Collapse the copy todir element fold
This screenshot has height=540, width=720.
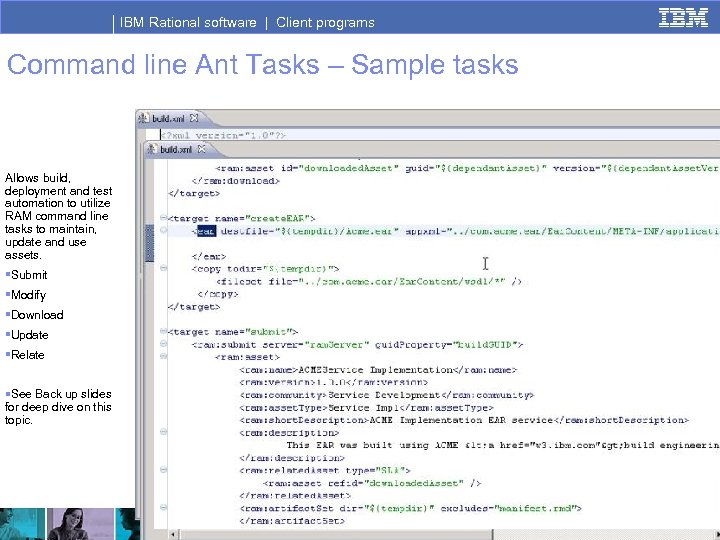click(163, 268)
